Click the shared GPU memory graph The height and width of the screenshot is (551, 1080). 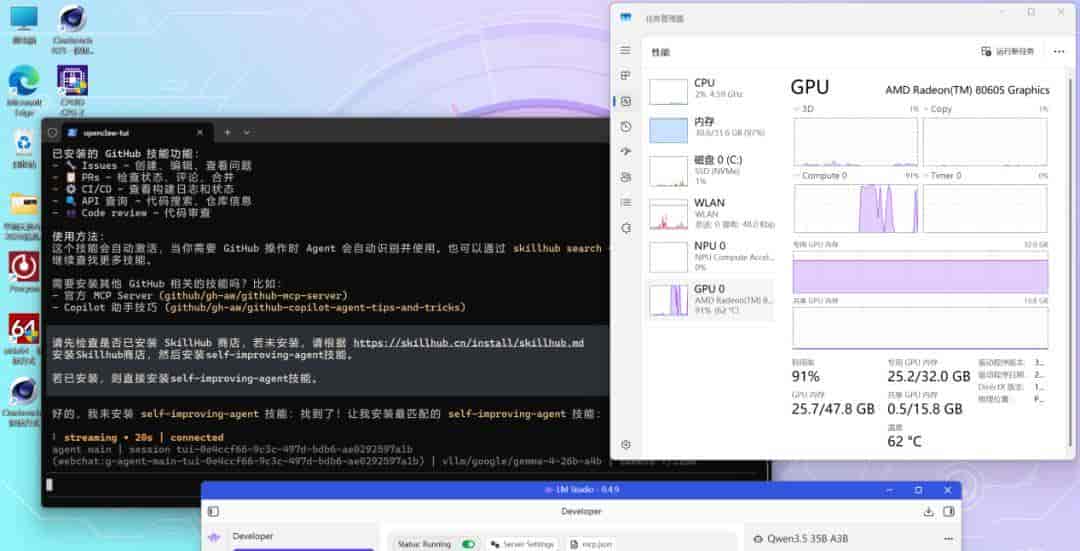(x=920, y=328)
